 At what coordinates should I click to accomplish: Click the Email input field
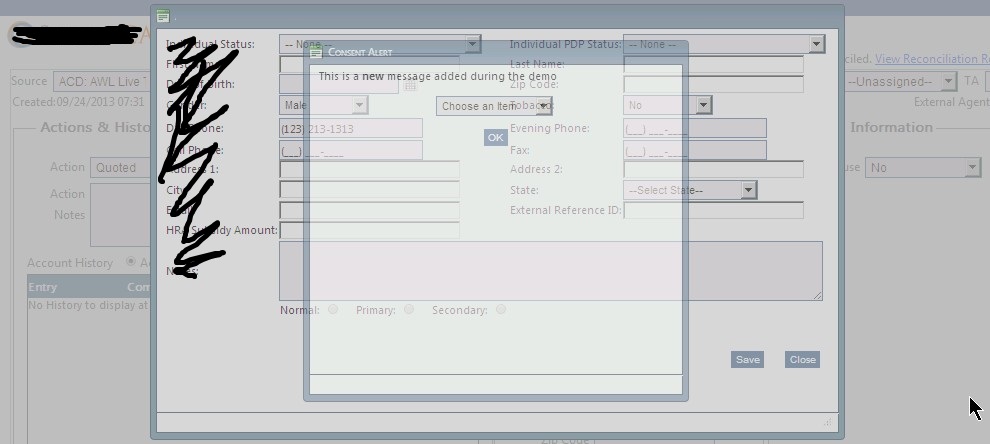pos(369,210)
